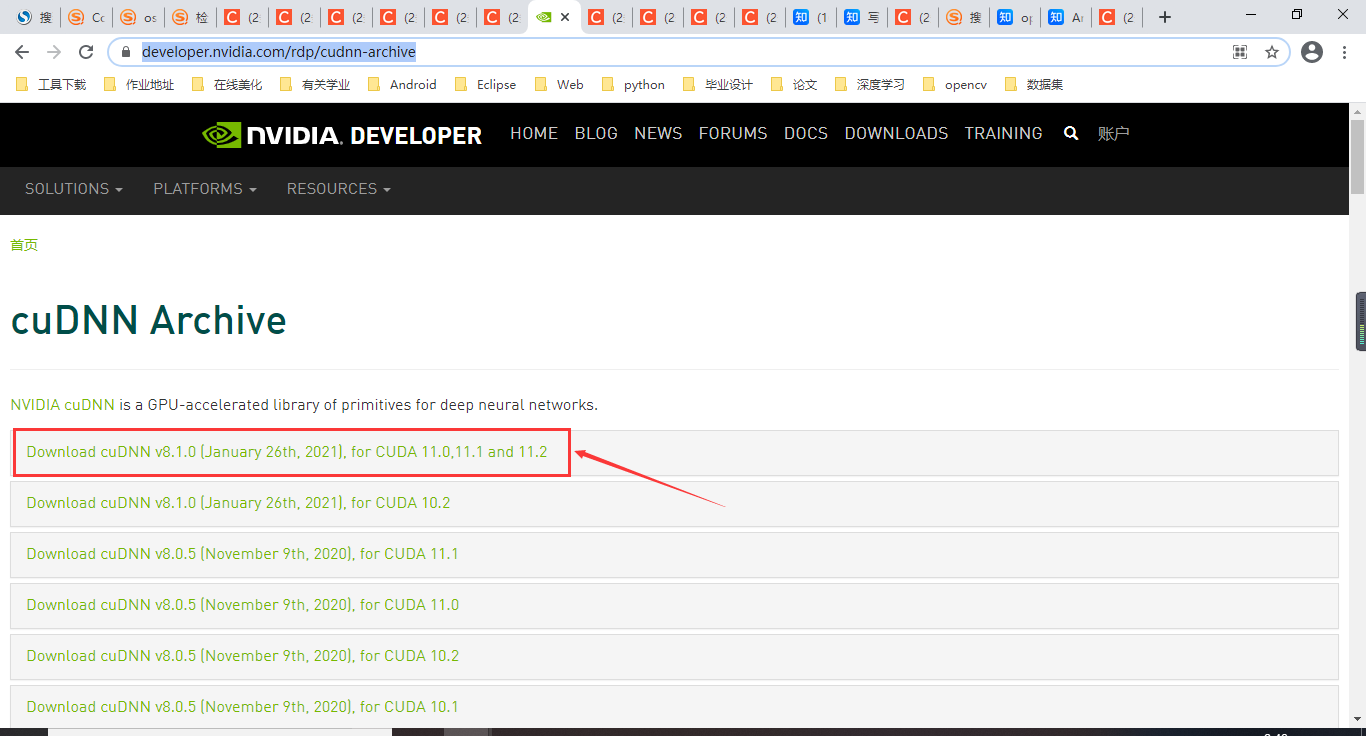The height and width of the screenshot is (736, 1366).
Task: Open 论文 bookmark folder
Action: (x=794, y=85)
